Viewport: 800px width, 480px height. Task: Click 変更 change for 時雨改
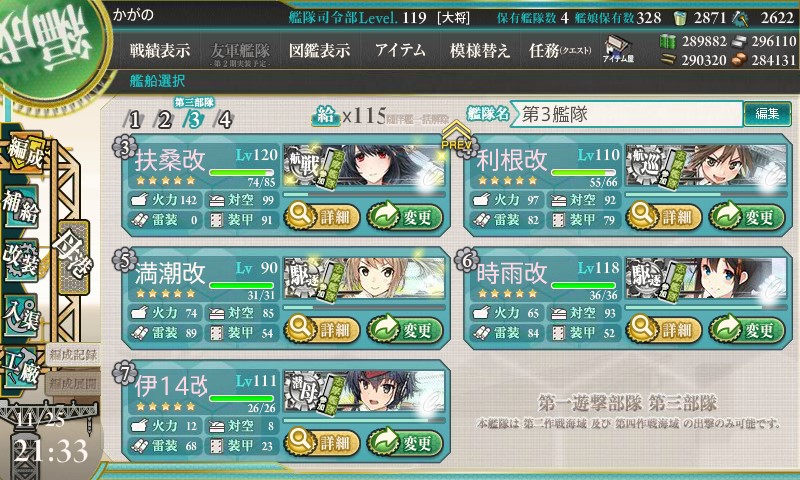(x=746, y=330)
